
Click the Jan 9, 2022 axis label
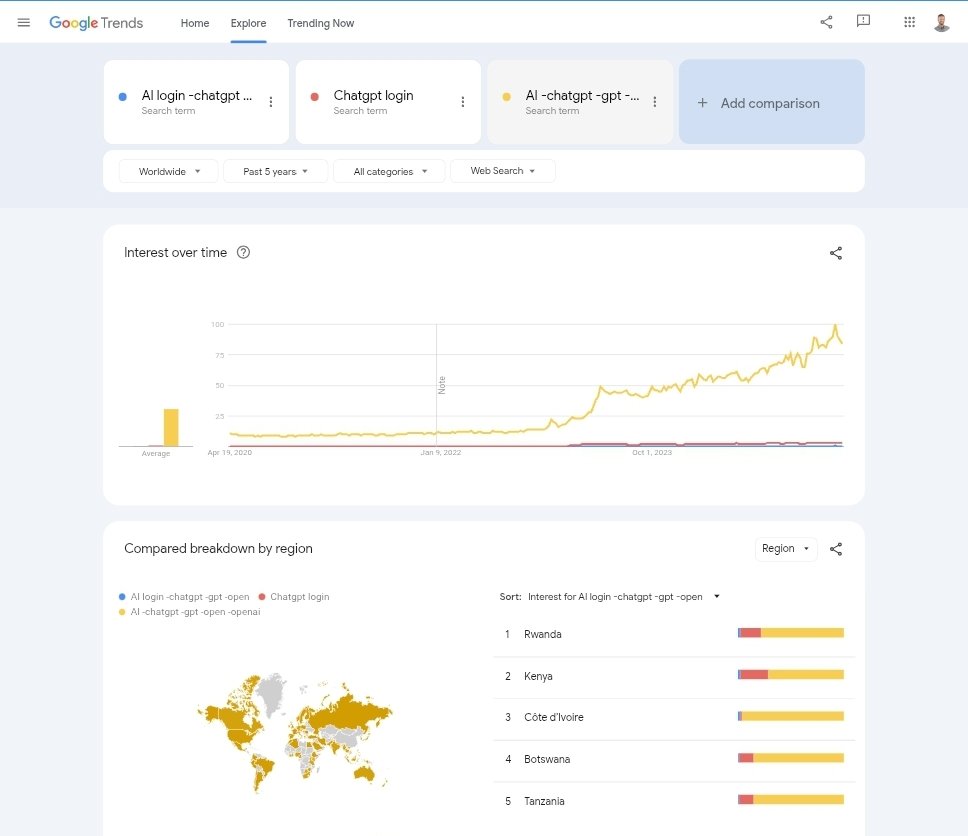[x=441, y=453]
